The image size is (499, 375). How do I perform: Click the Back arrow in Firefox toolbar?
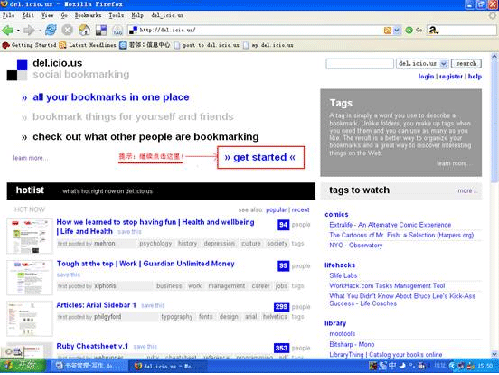(8, 30)
